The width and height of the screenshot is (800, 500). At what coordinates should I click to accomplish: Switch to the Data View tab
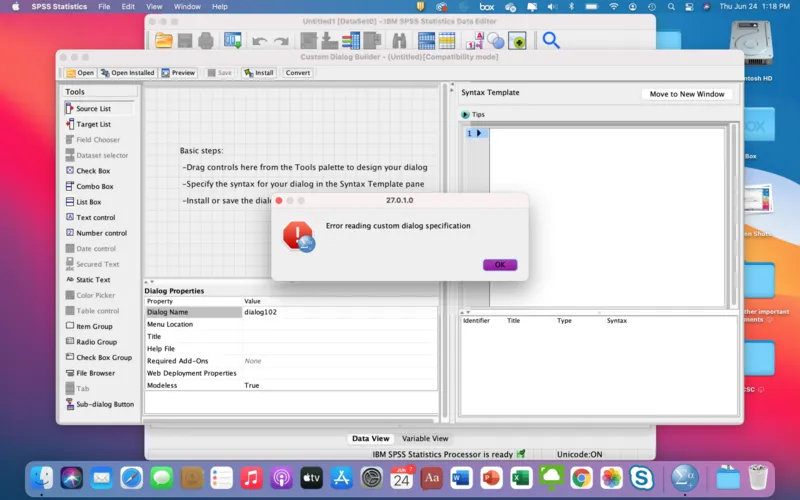(x=370, y=438)
